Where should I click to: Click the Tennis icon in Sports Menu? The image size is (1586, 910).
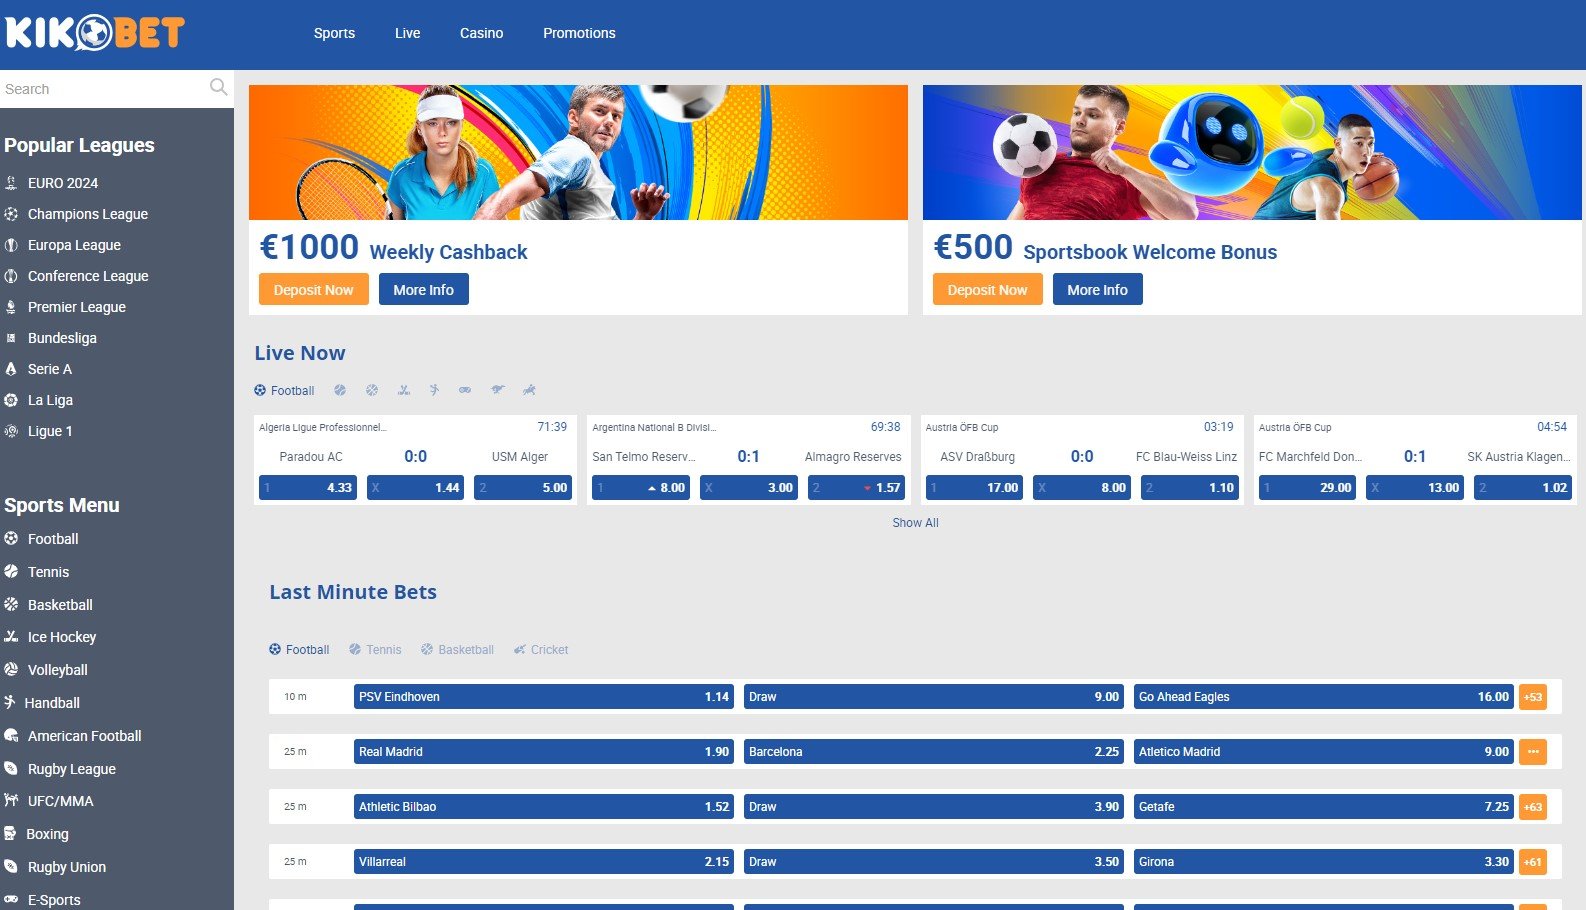click(11, 571)
